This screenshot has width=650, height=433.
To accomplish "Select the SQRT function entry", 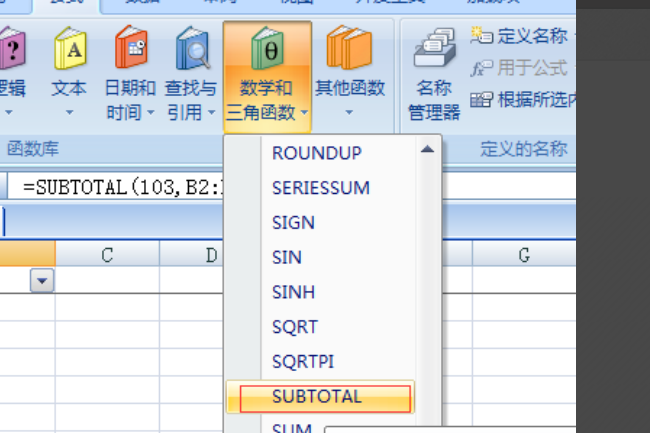I will 295,327.
